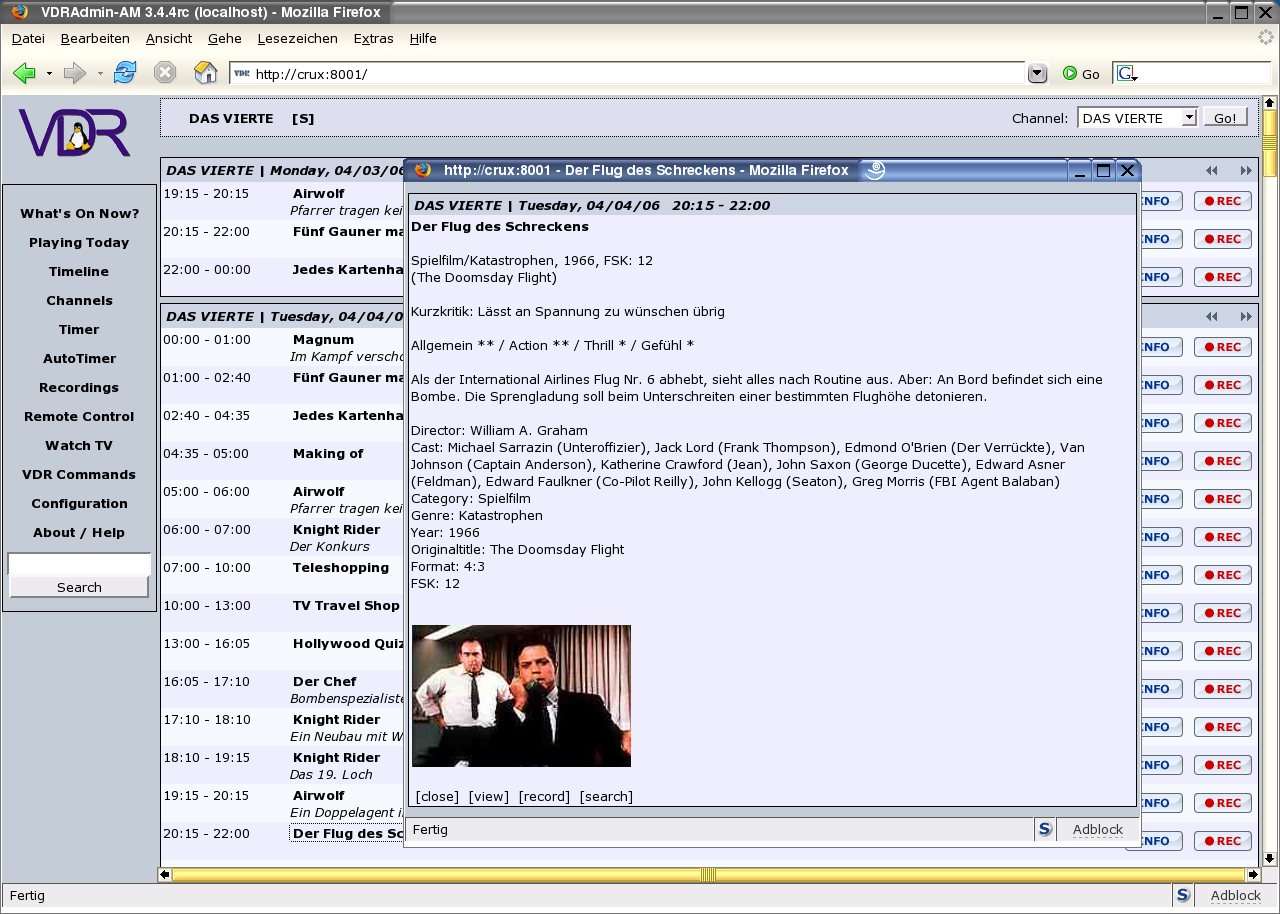This screenshot has width=1280, height=914.
Task: Click the browser Back arrow icon
Action: click(x=25, y=73)
